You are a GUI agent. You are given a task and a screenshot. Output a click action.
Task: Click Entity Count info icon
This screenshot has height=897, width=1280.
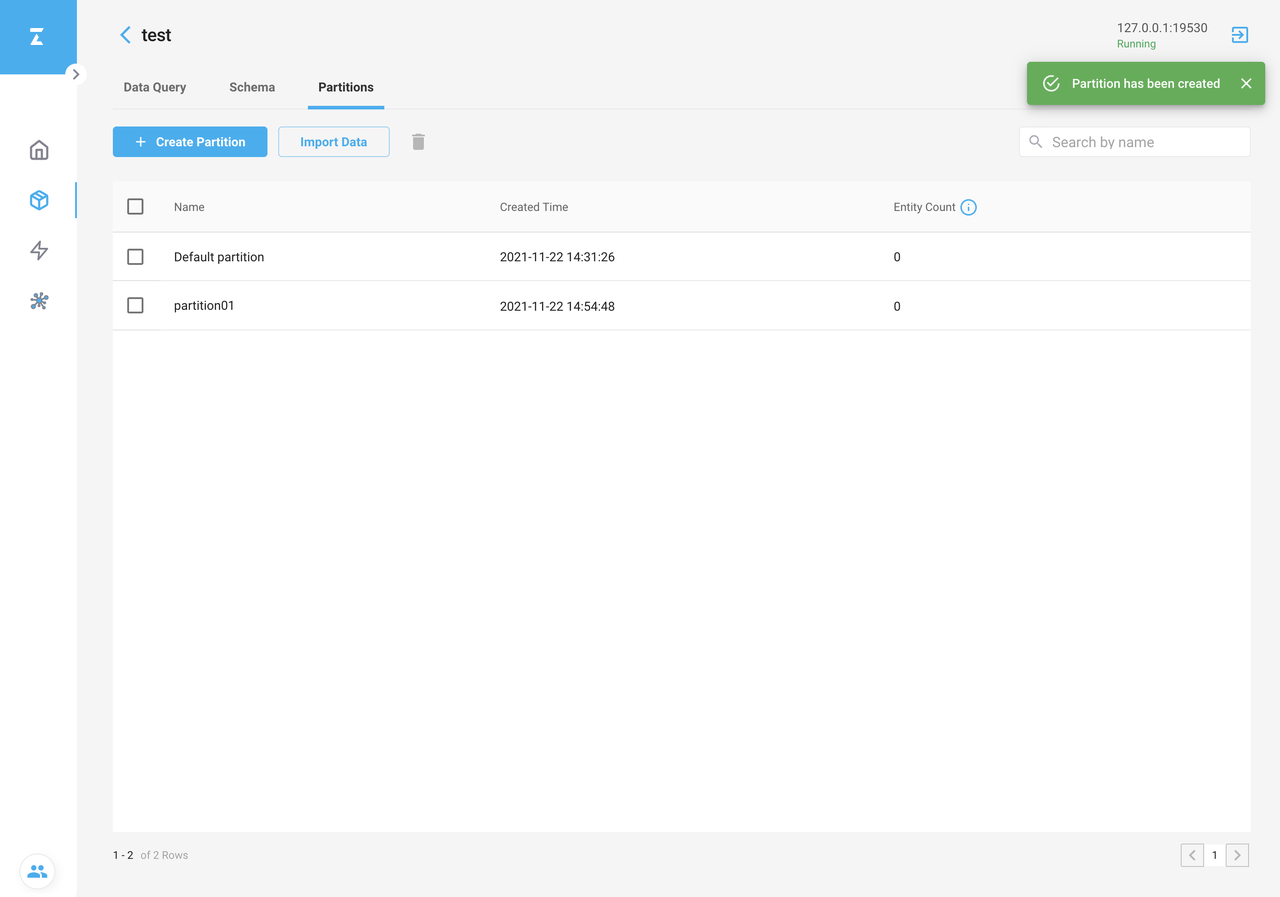point(968,207)
